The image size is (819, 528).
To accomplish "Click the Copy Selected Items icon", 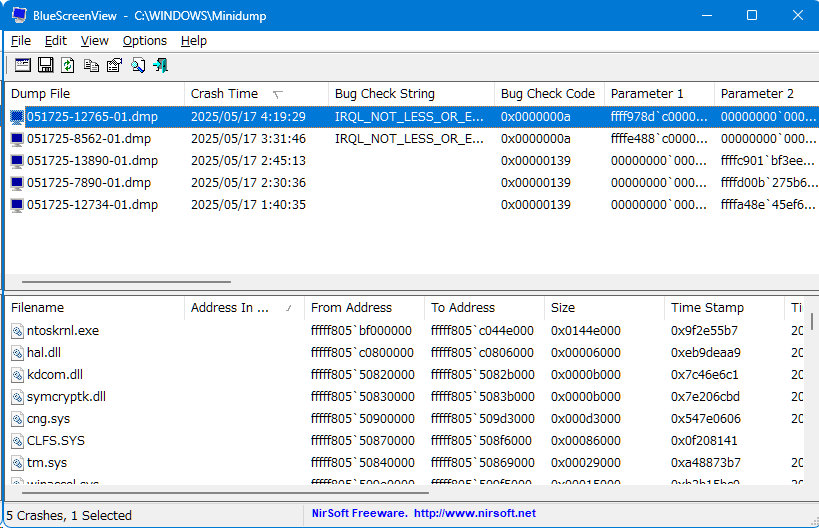I will [91, 65].
